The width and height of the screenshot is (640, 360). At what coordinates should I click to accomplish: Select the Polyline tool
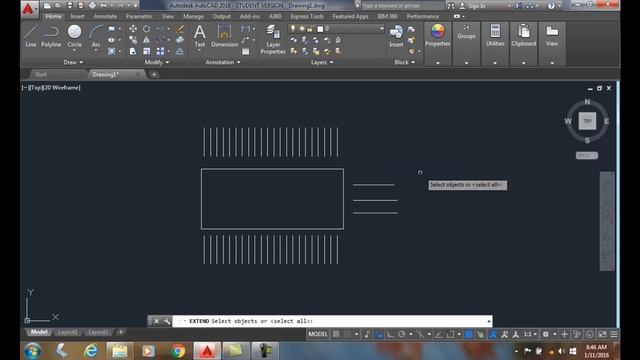(51, 36)
